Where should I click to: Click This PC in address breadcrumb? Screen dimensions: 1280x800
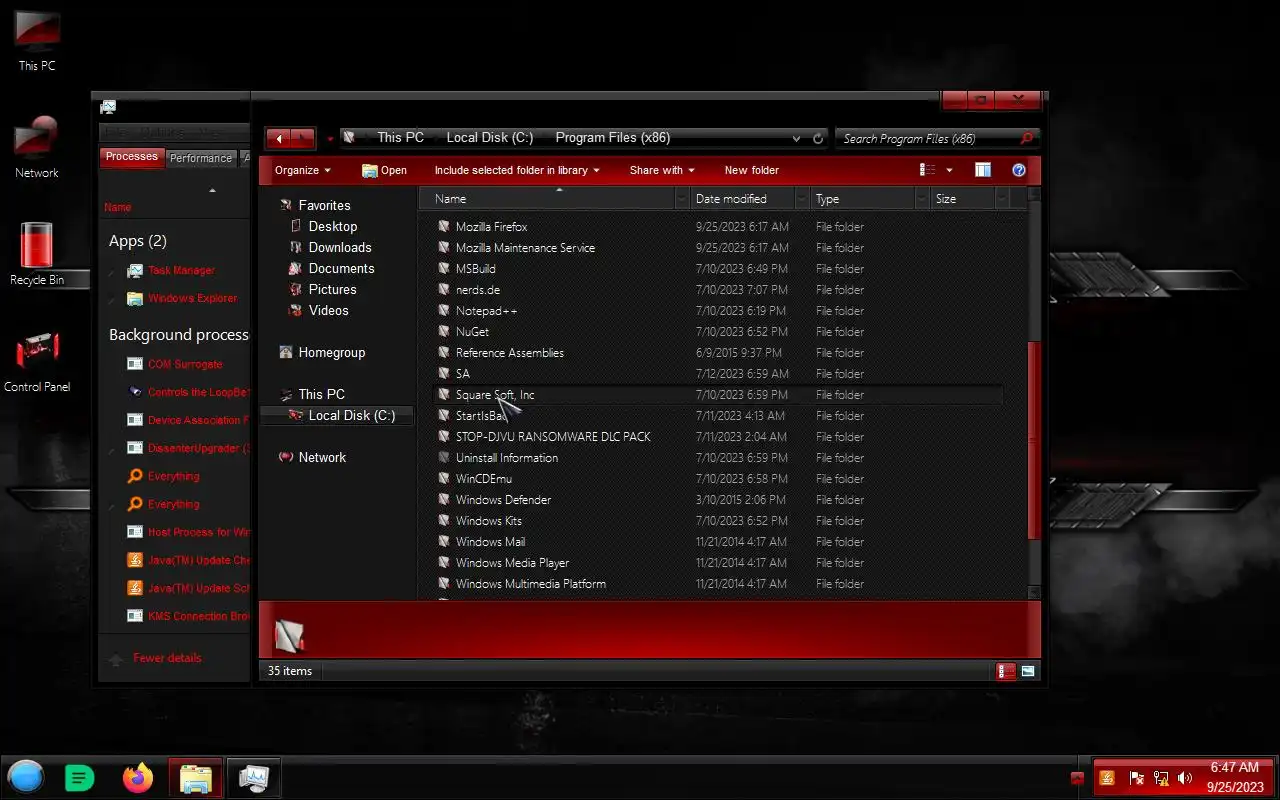400,138
